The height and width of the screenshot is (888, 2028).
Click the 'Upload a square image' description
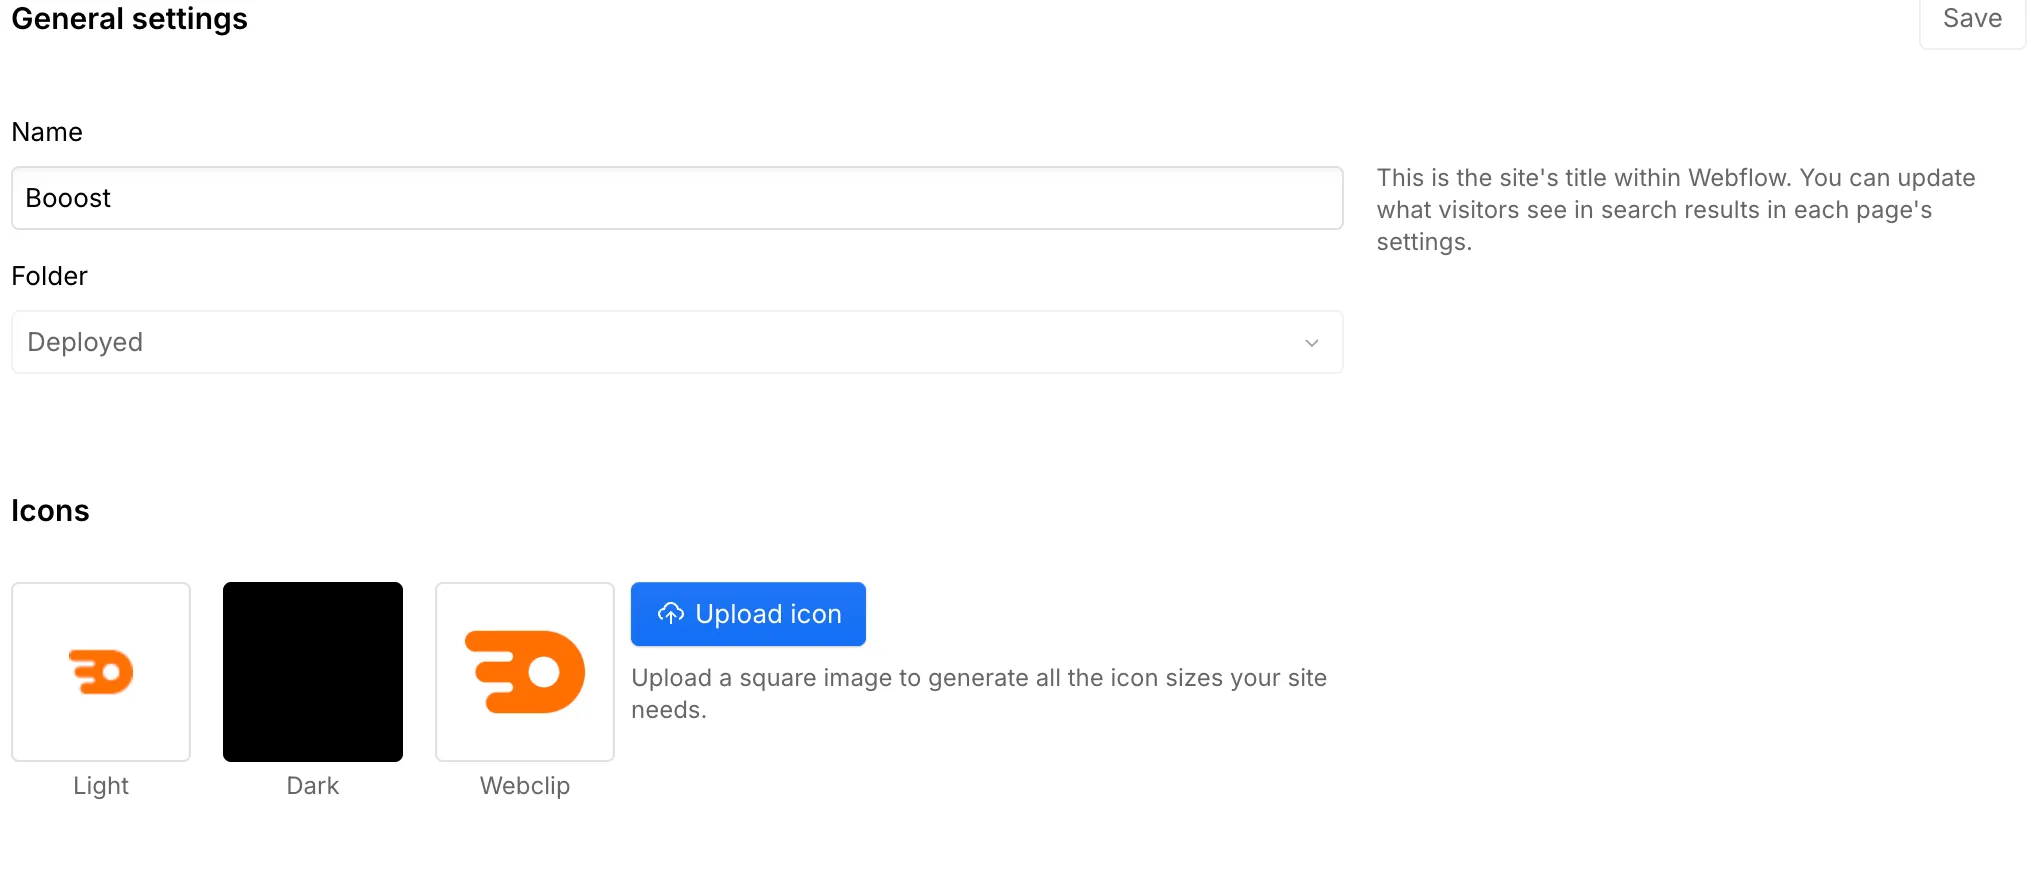(979, 694)
